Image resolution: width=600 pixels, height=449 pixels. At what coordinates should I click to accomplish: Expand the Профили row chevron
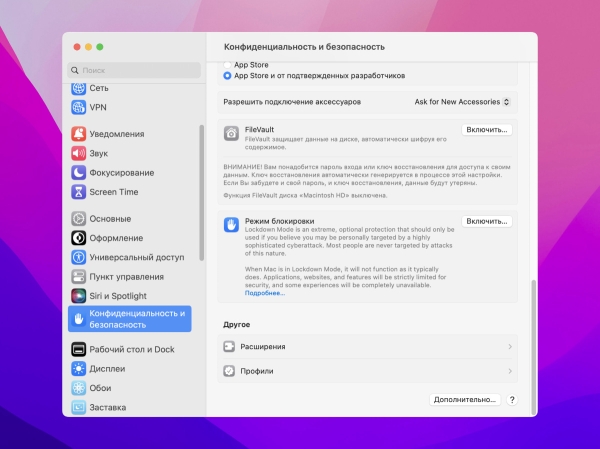pyautogui.click(x=510, y=371)
